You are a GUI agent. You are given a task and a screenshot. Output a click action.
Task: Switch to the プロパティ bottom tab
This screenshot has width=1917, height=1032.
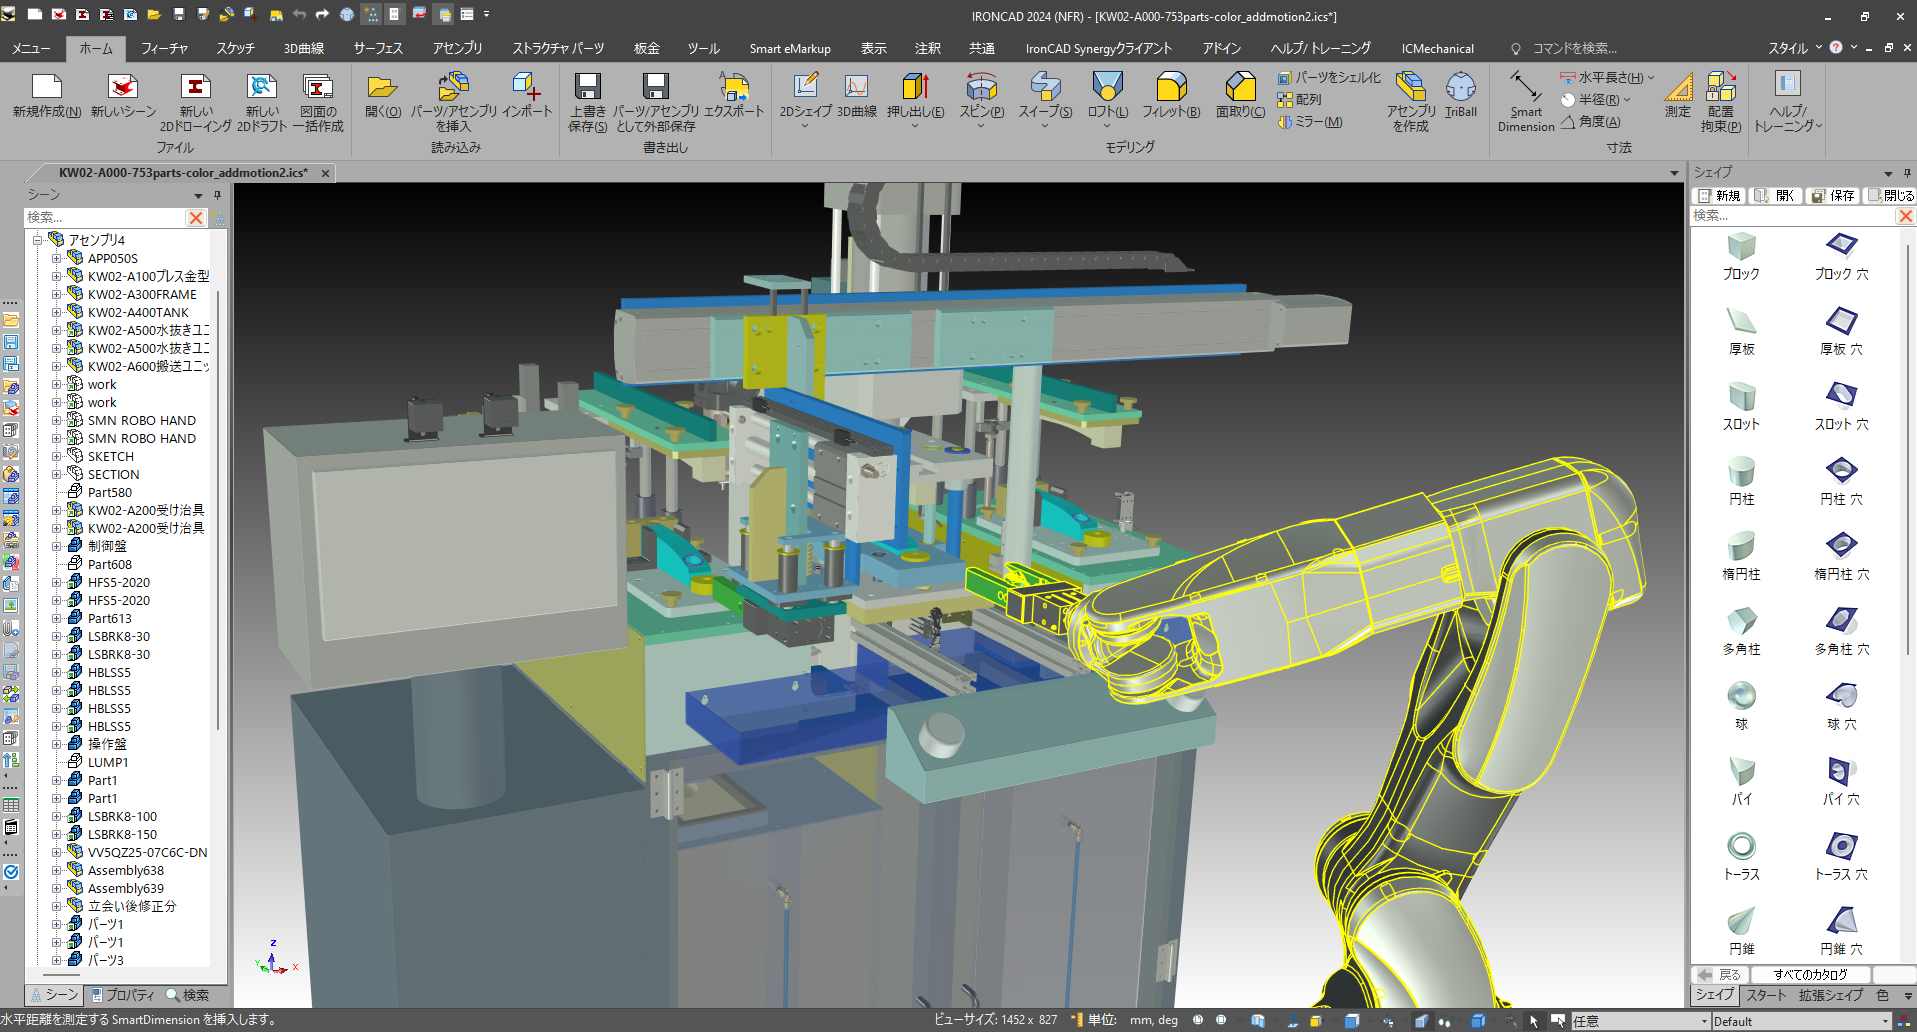point(122,995)
